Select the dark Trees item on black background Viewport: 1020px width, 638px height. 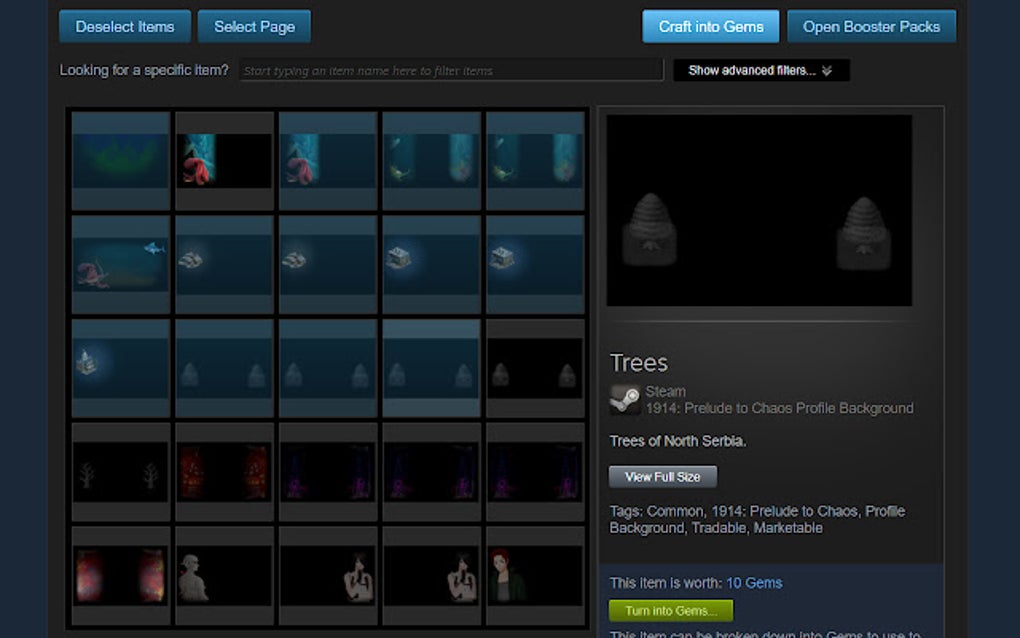(x=535, y=368)
